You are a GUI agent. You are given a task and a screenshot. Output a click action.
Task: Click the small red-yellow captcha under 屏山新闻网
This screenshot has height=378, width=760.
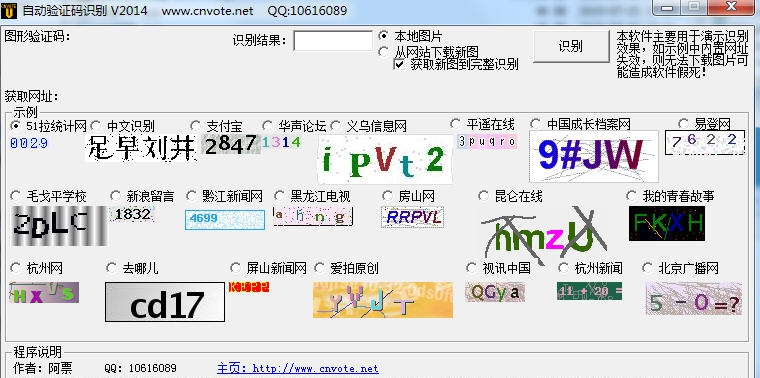tap(249, 287)
